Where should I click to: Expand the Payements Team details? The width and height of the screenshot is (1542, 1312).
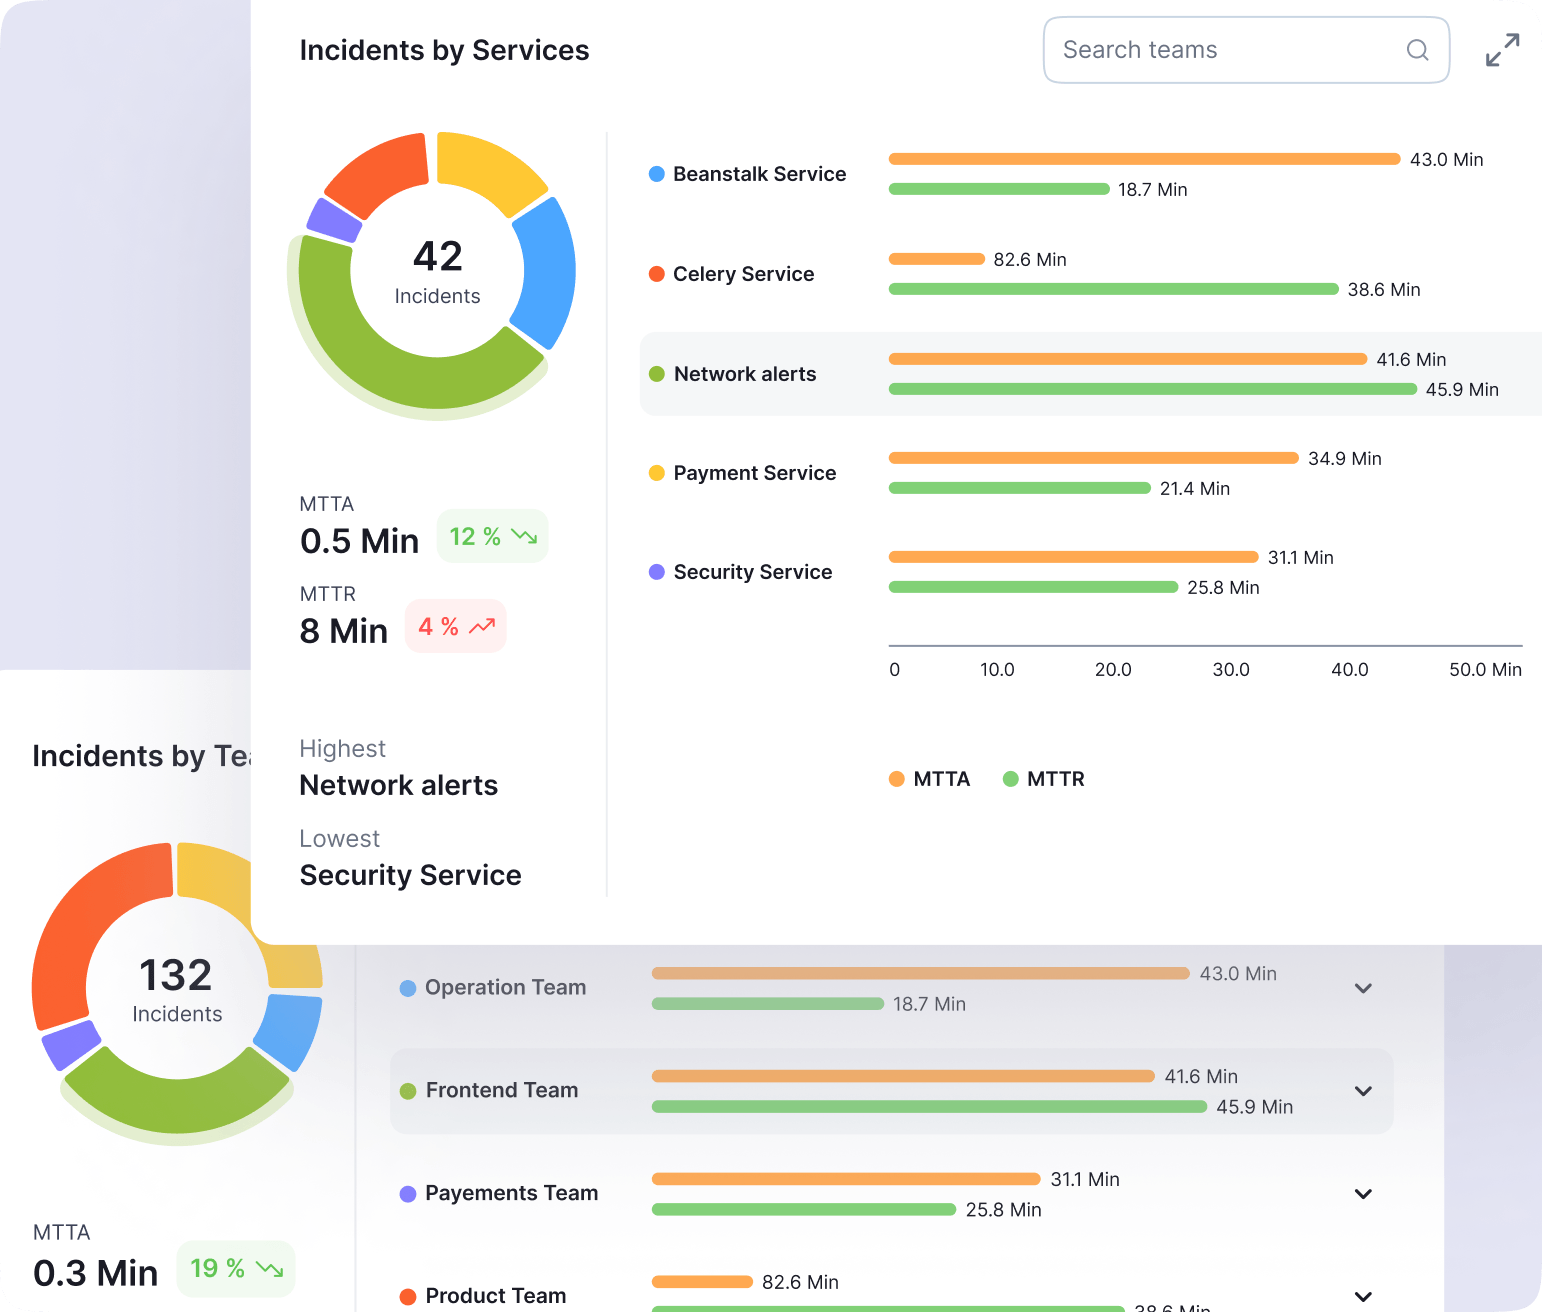[x=1363, y=1194]
